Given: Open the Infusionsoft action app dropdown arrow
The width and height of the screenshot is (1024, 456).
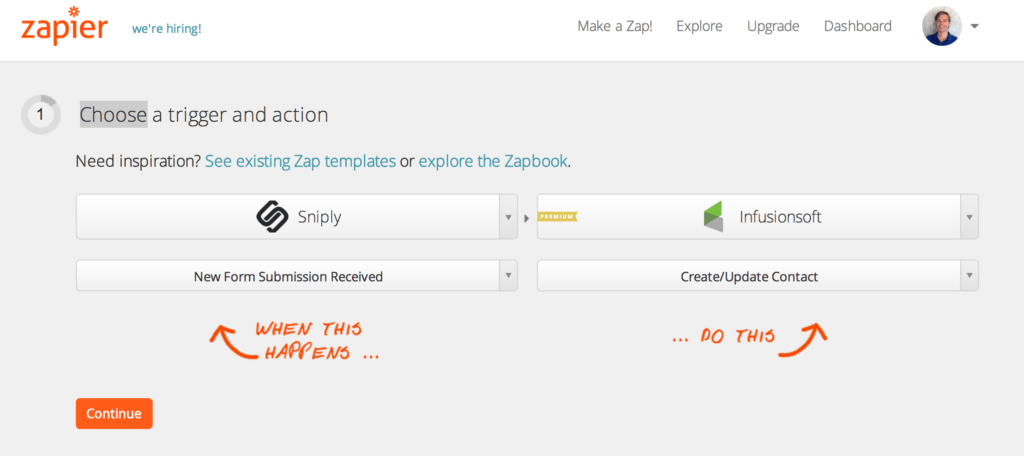Looking at the screenshot, I should [x=968, y=216].
